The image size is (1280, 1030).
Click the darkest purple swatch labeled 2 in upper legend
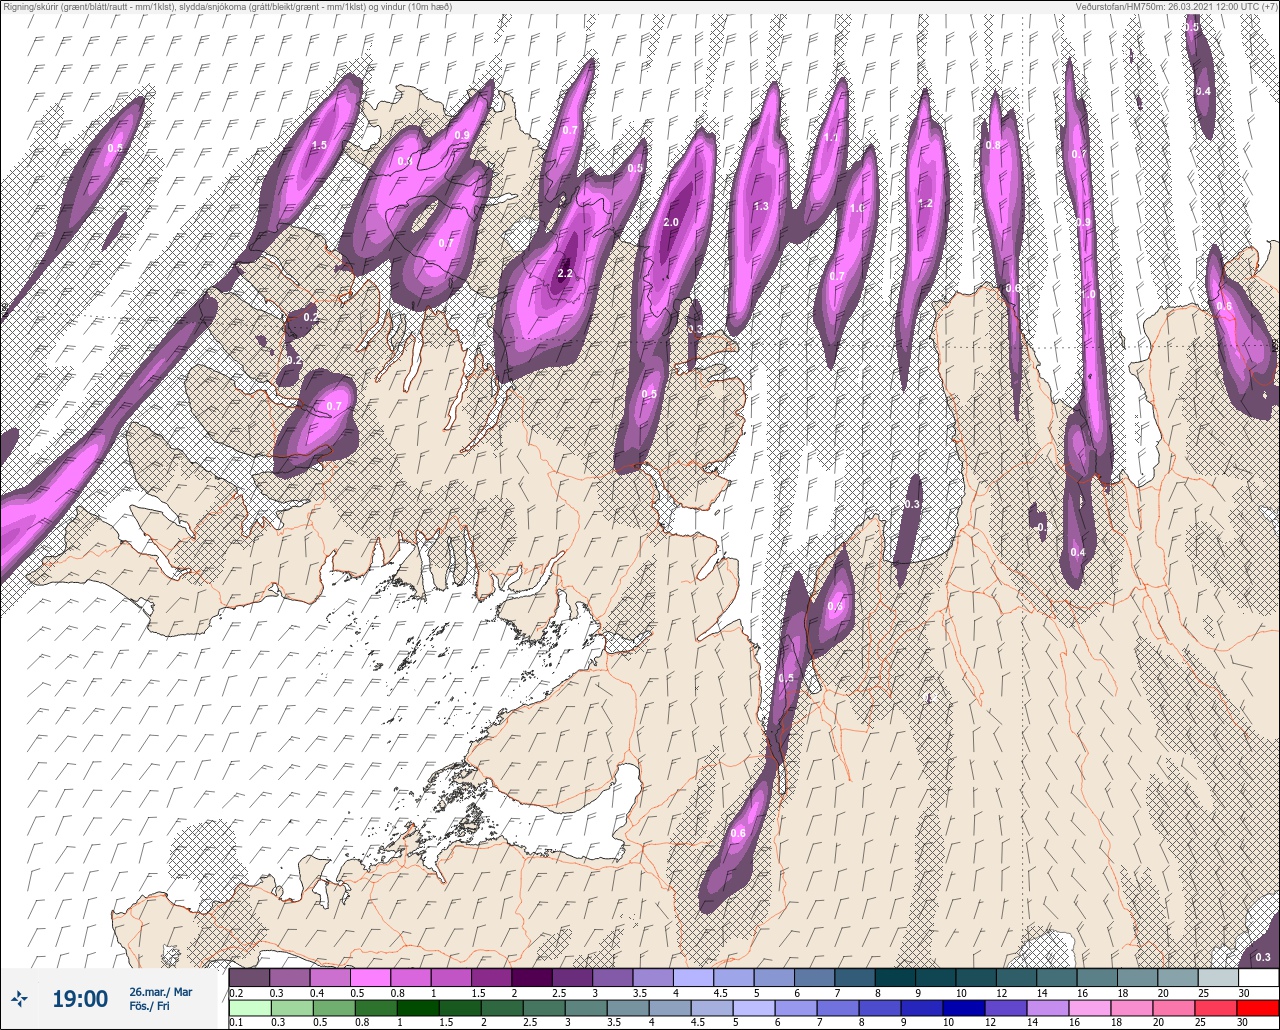point(531,977)
